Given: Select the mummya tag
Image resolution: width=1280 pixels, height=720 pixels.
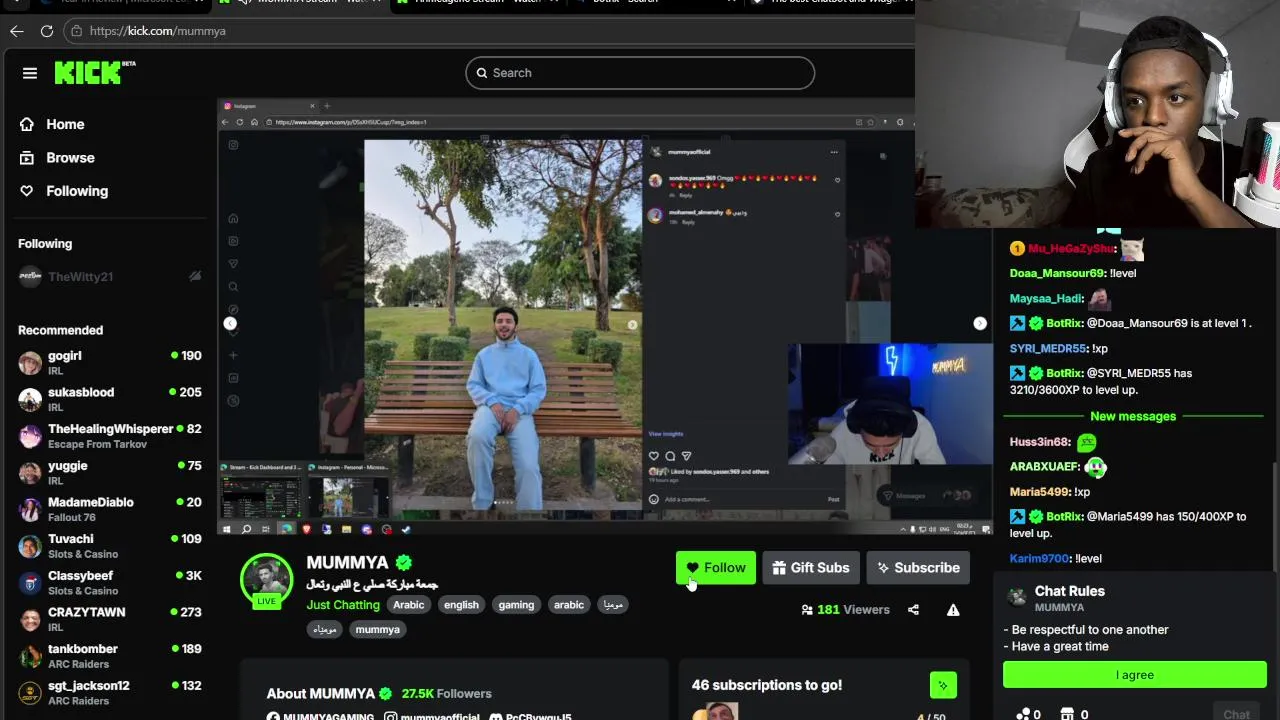Looking at the screenshot, I should (x=377, y=630).
